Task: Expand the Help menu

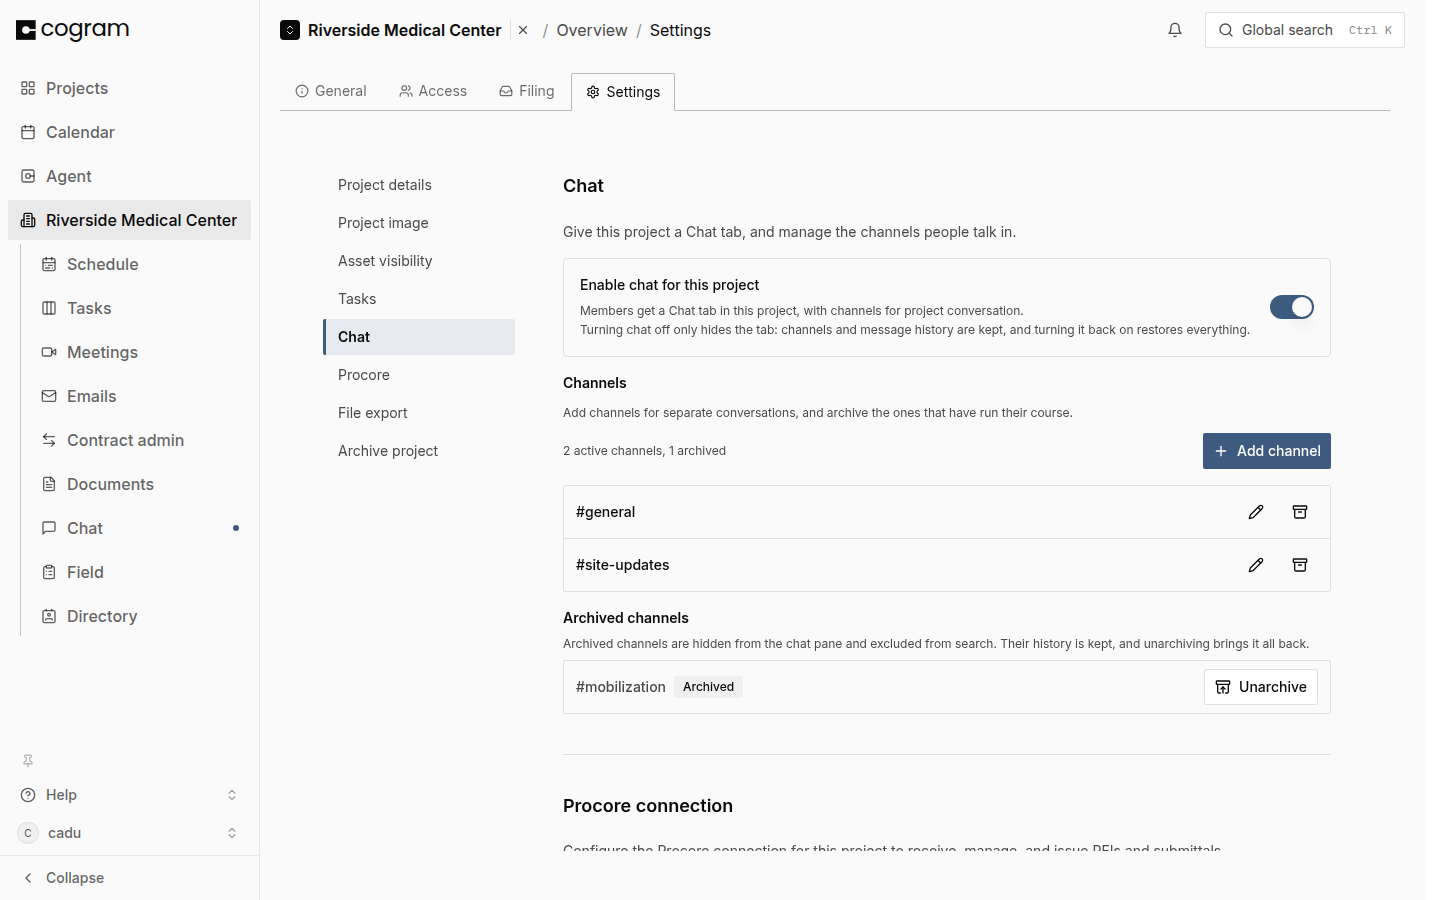Action: 129,795
